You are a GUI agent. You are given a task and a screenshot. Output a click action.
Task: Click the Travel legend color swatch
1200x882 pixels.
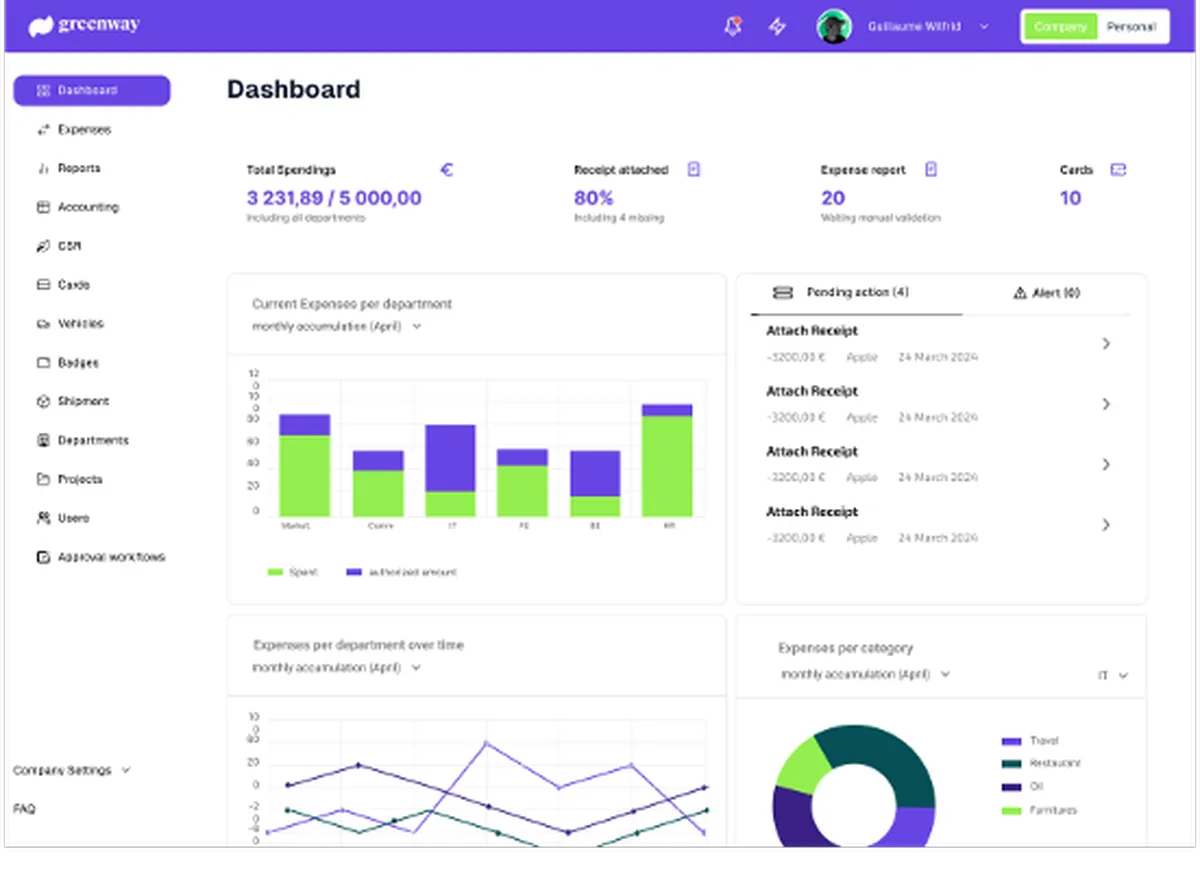[x=1011, y=741]
